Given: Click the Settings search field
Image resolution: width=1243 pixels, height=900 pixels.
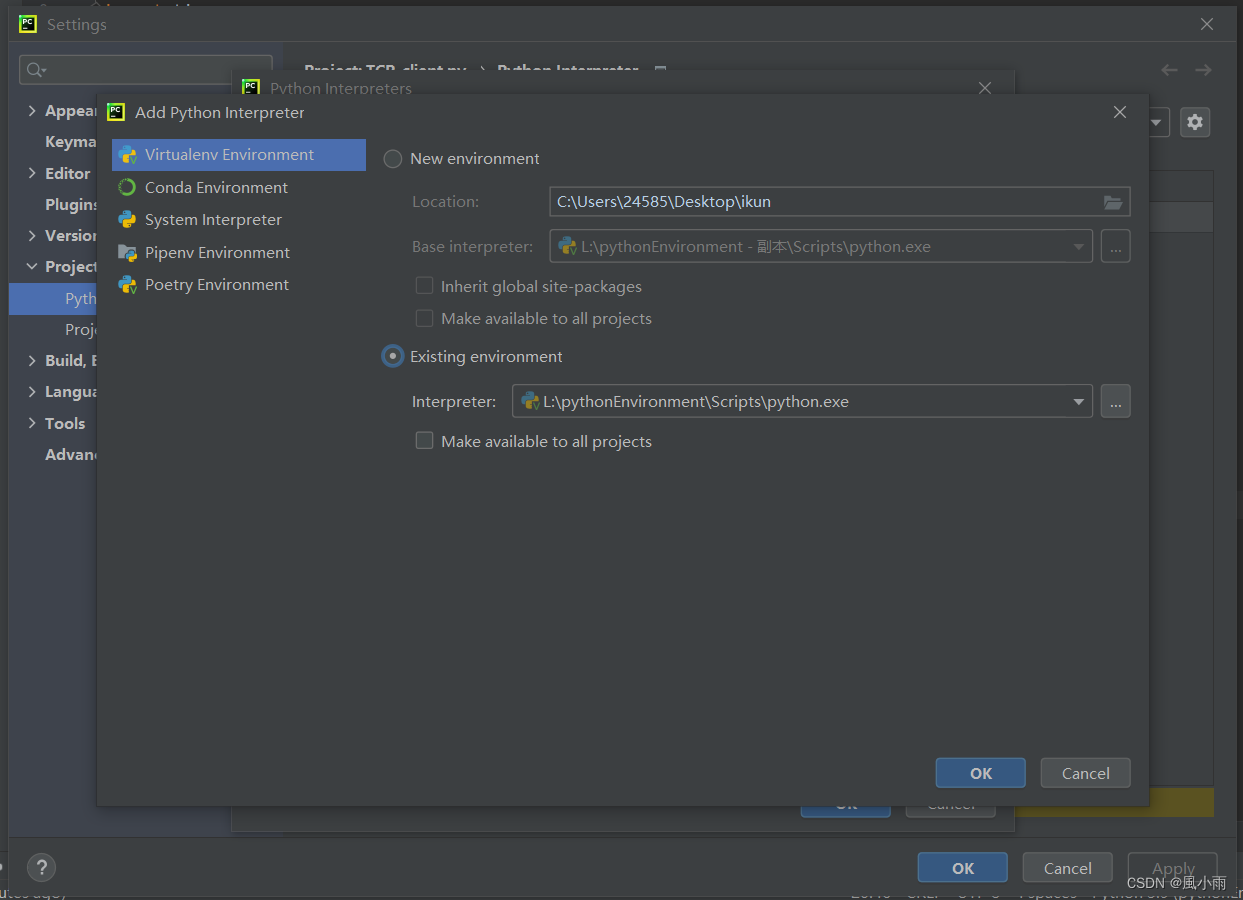Looking at the screenshot, I should (x=146, y=69).
